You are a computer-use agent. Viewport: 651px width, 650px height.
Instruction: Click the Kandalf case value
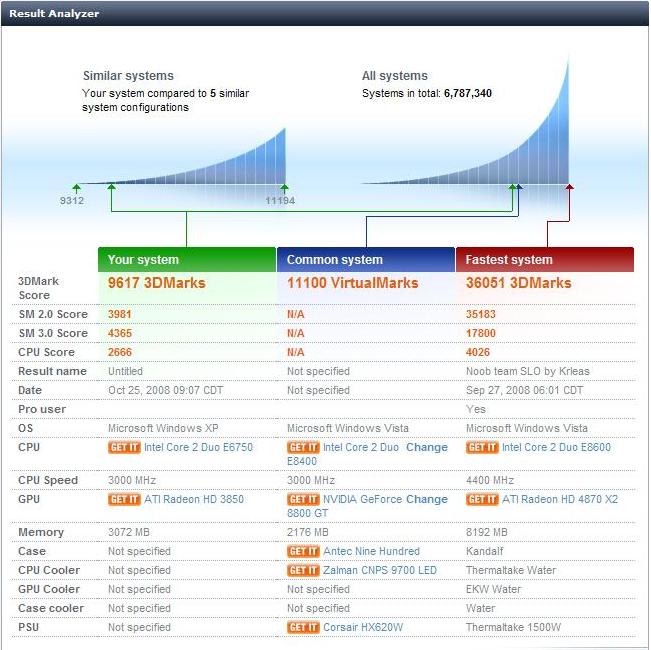[x=485, y=551]
